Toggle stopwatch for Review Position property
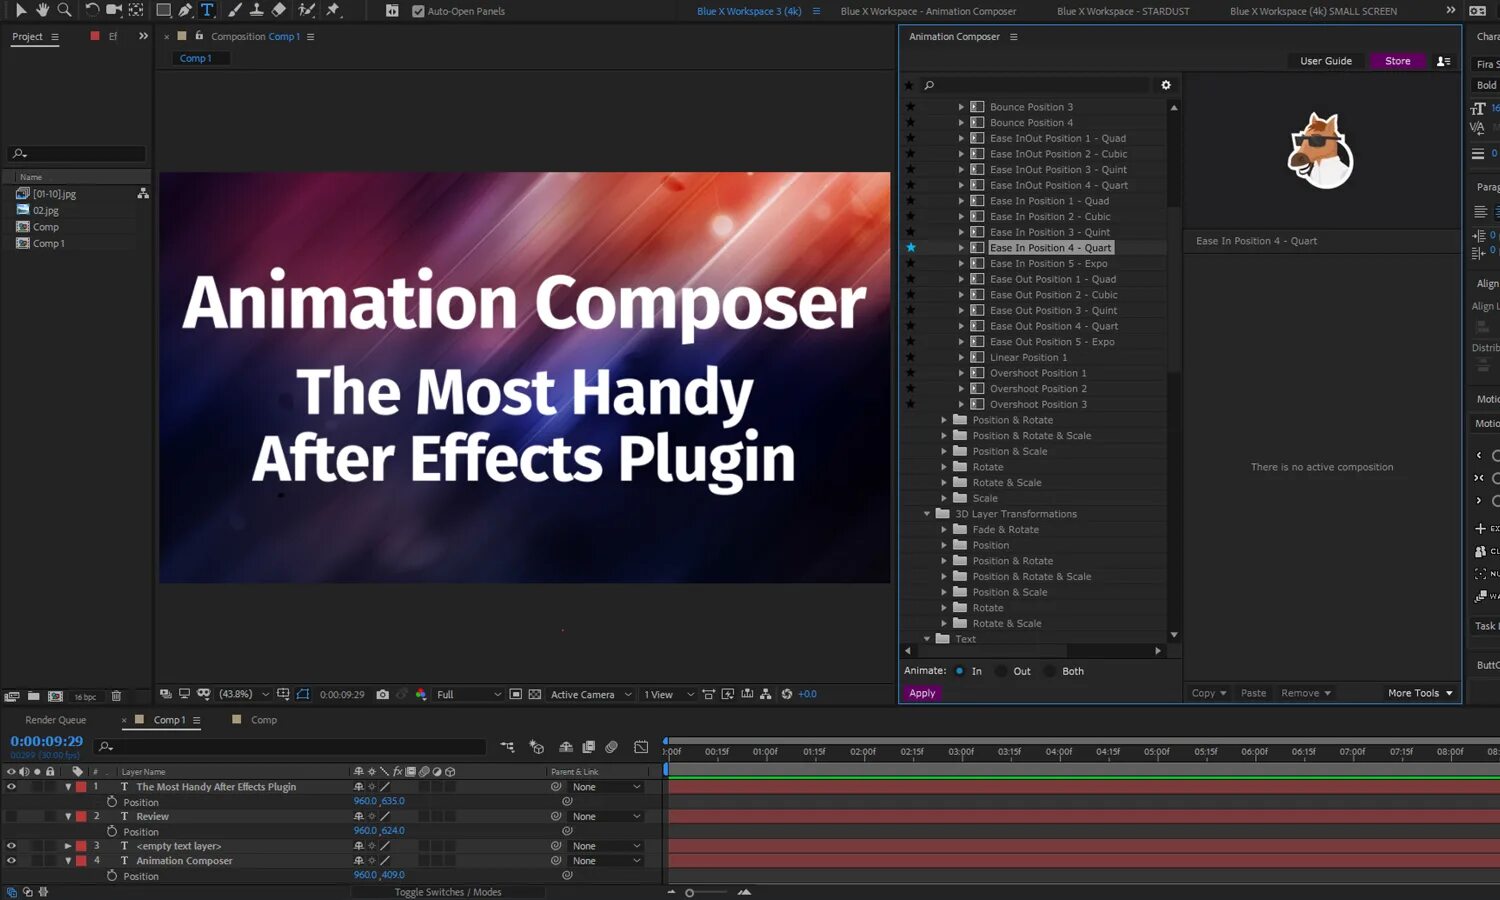1500x900 pixels. (x=112, y=831)
